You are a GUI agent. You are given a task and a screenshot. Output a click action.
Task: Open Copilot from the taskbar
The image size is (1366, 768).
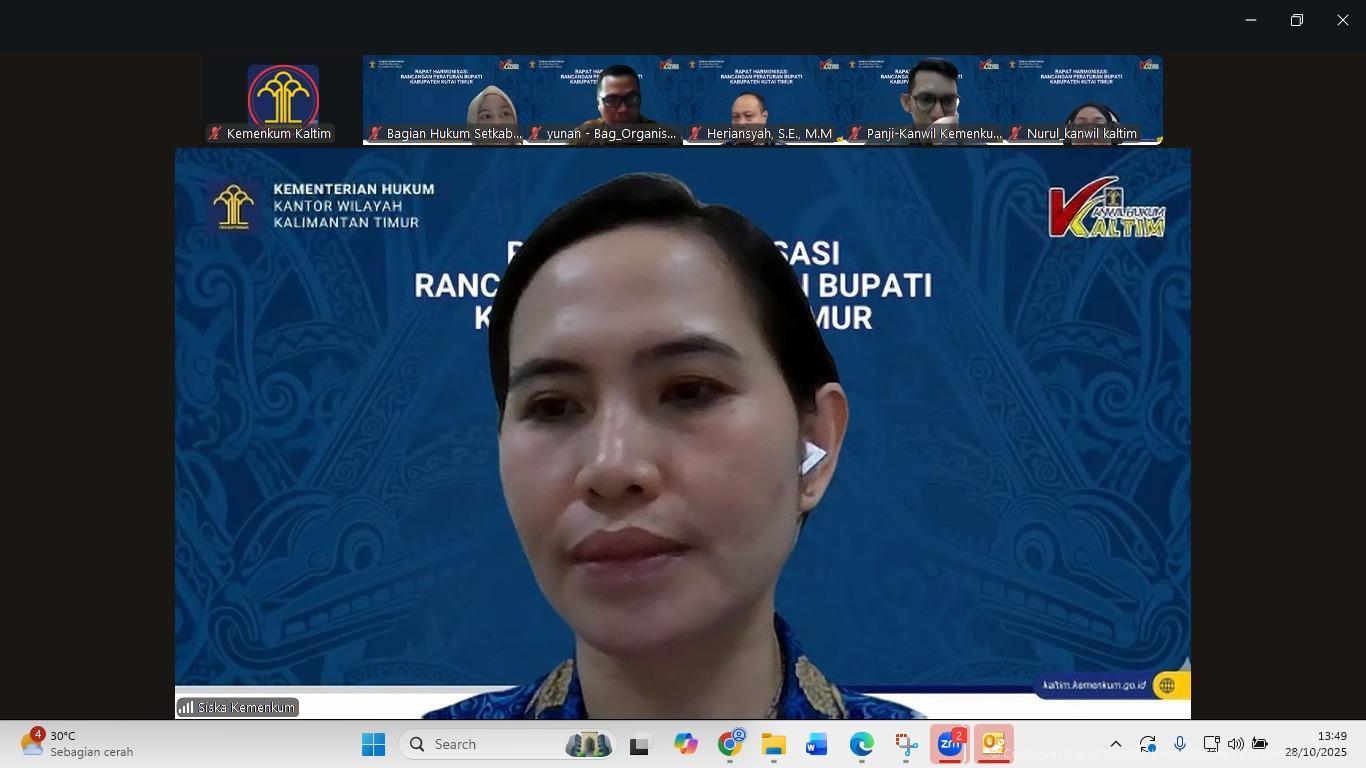[x=685, y=745]
